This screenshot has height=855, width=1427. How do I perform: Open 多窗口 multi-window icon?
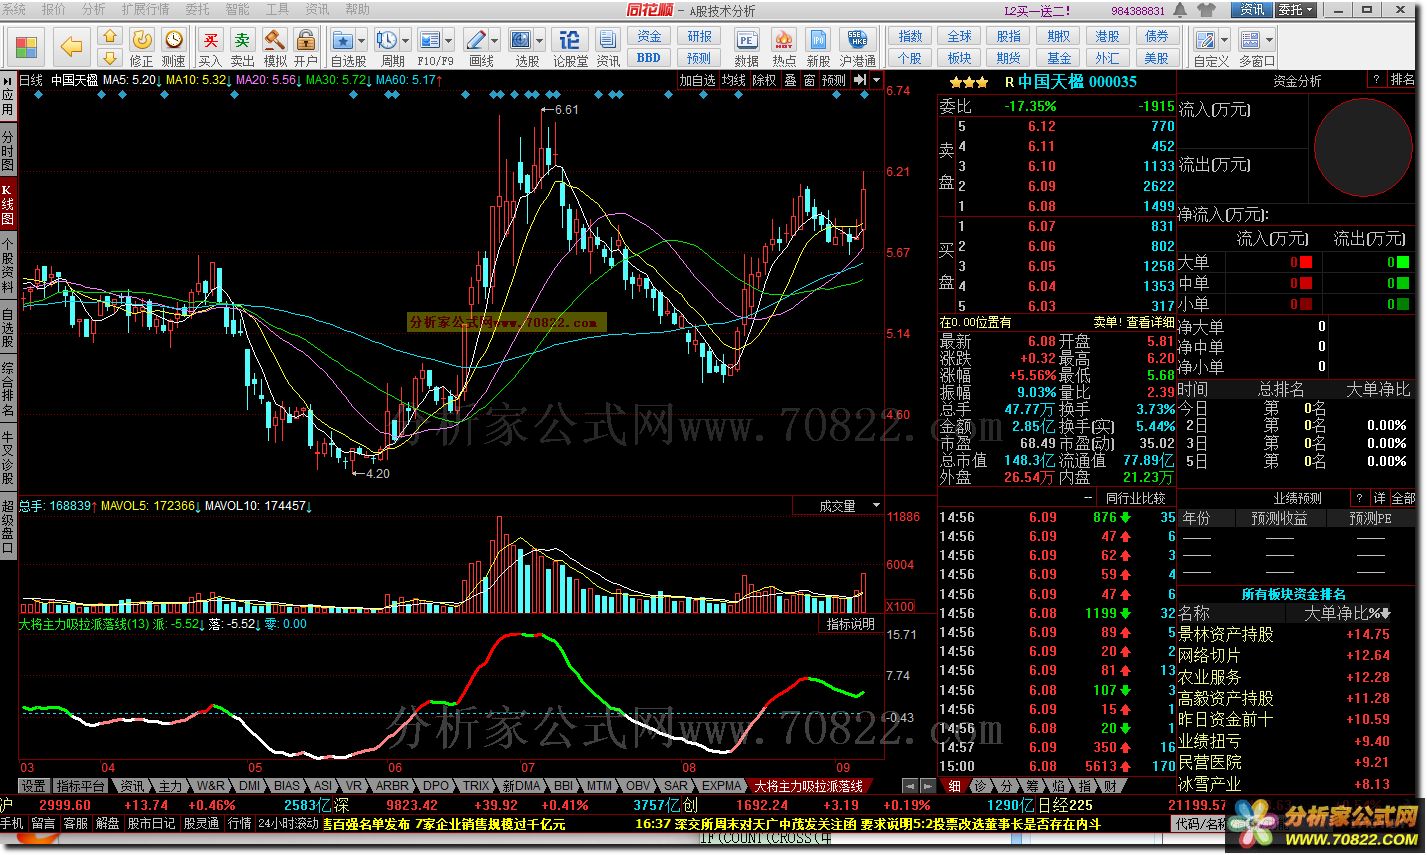click(x=1251, y=41)
